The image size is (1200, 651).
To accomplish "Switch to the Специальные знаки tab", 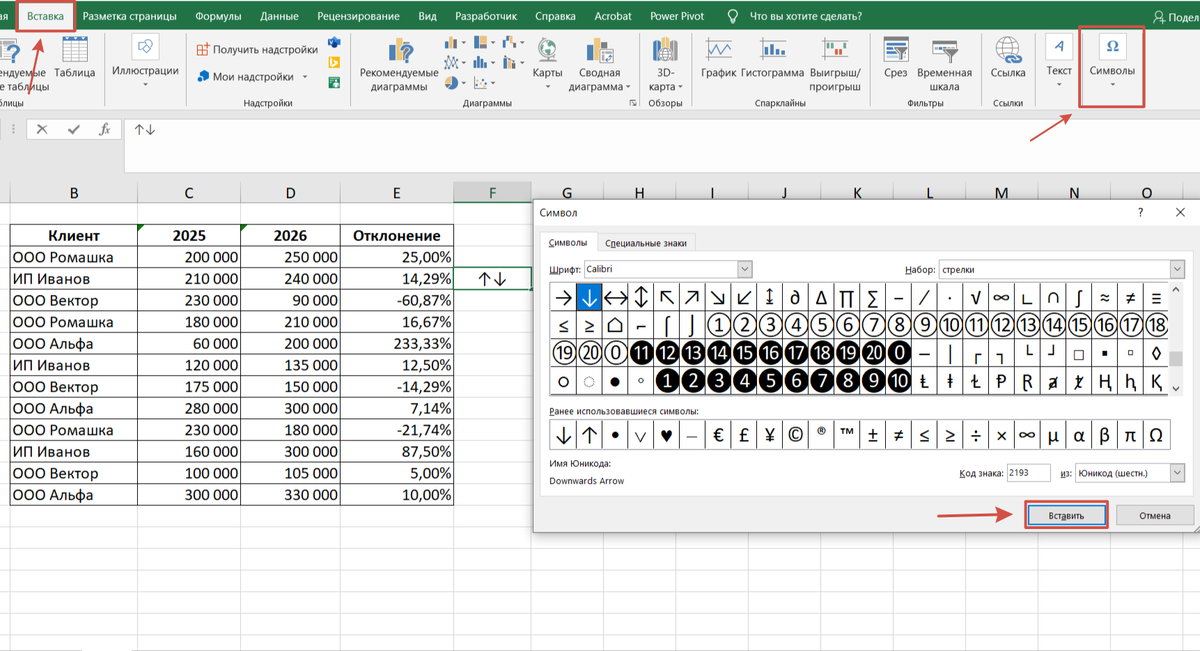I will coord(647,243).
